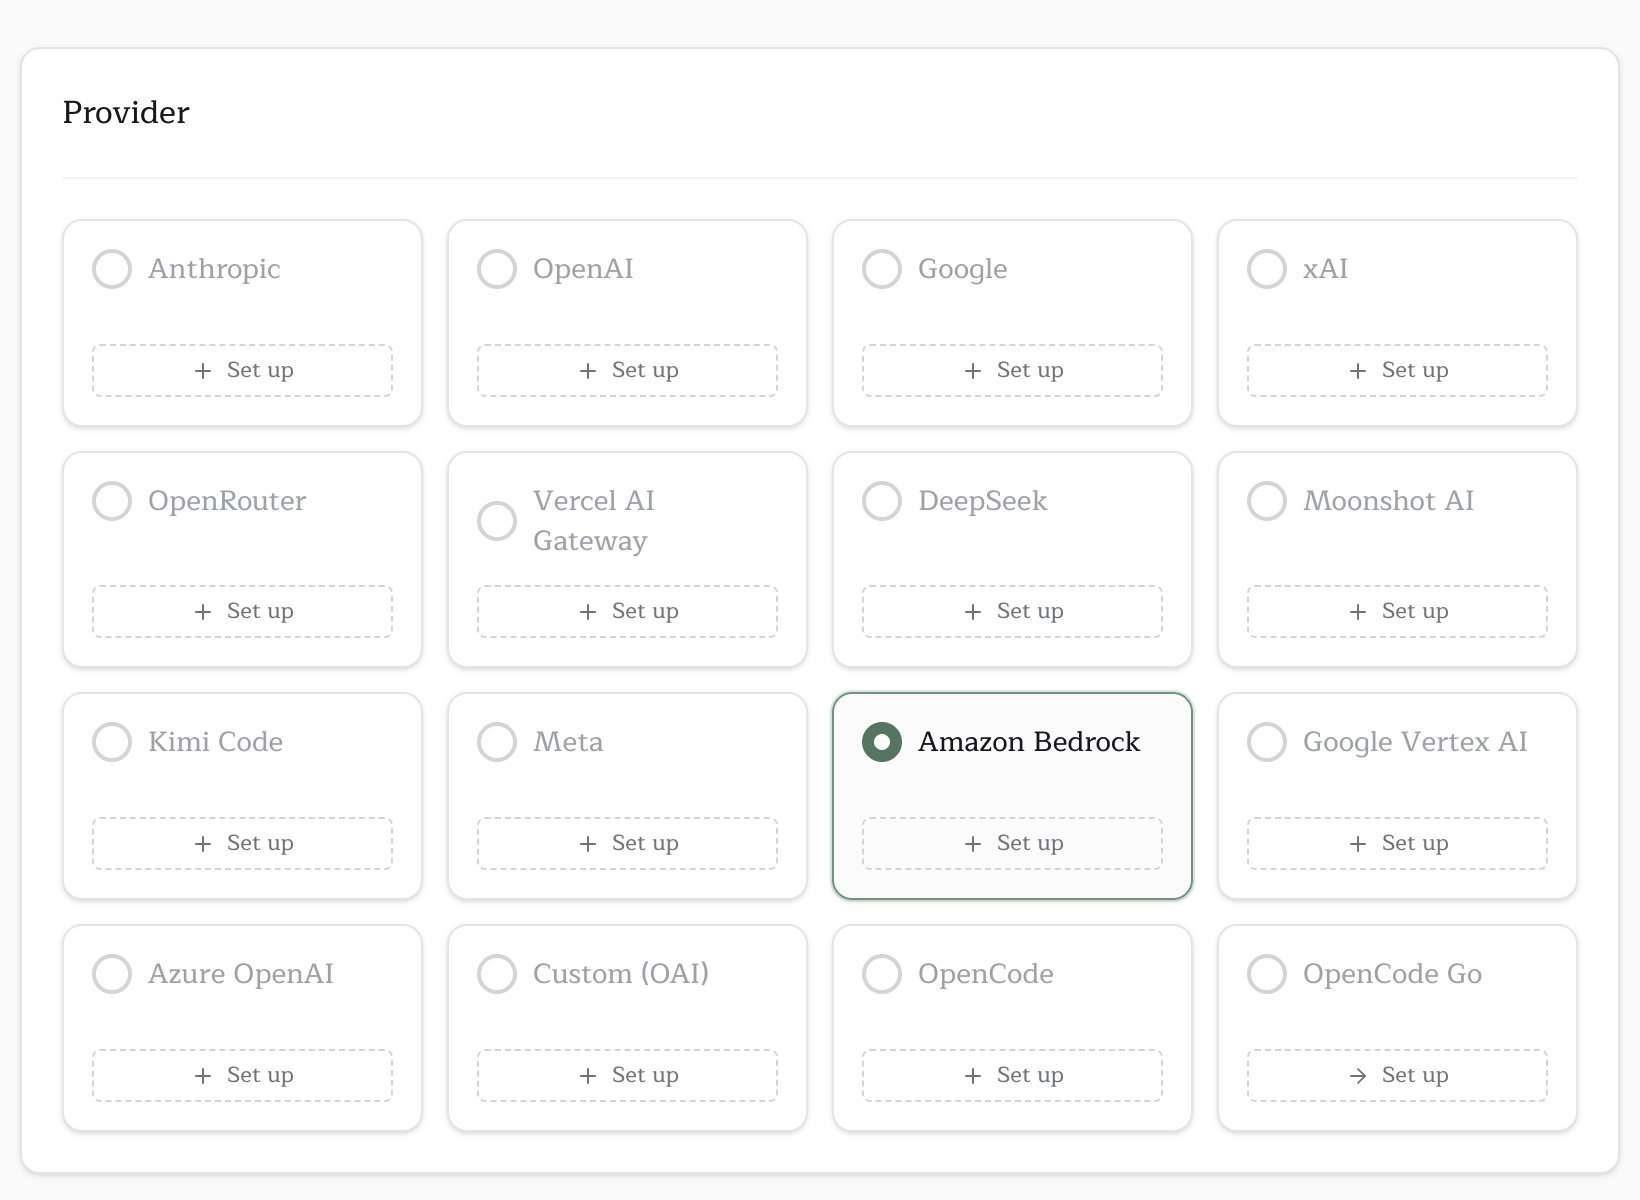This screenshot has width=1640, height=1200.
Task: Set up Moonshot AI provider
Action: coord(1398,612)
